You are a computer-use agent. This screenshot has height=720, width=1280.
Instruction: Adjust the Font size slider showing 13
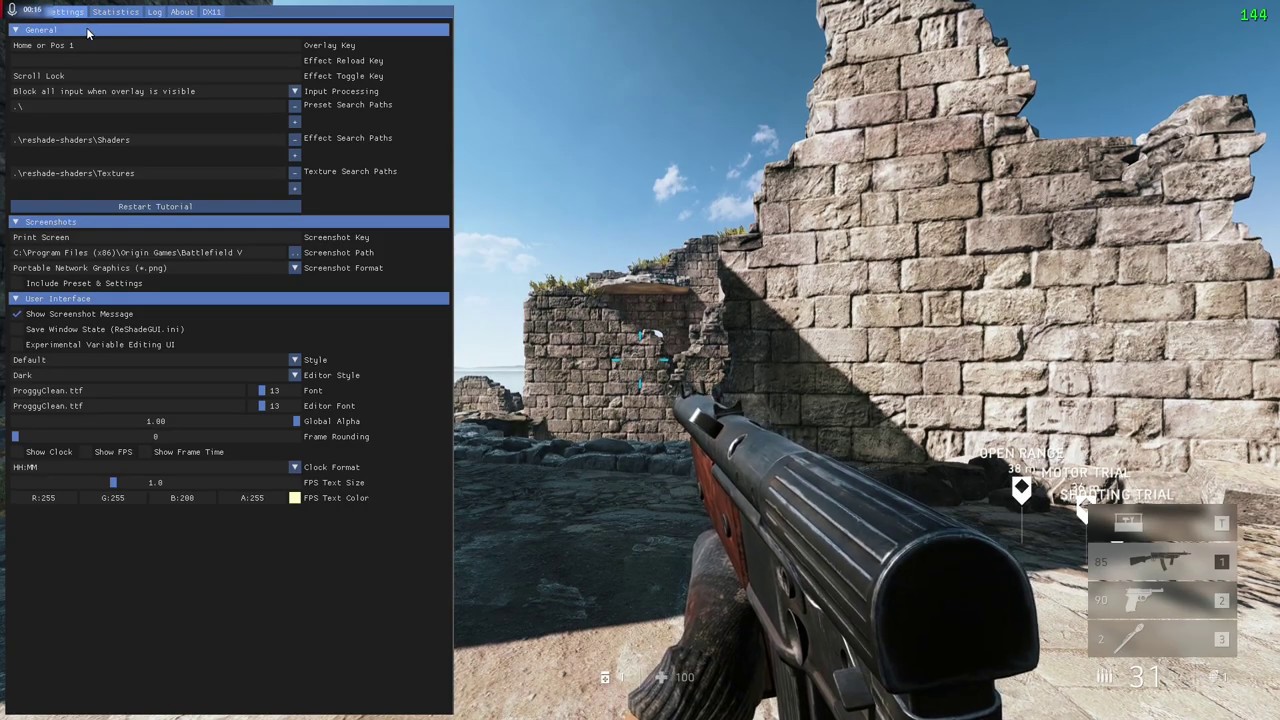[274, 391]
